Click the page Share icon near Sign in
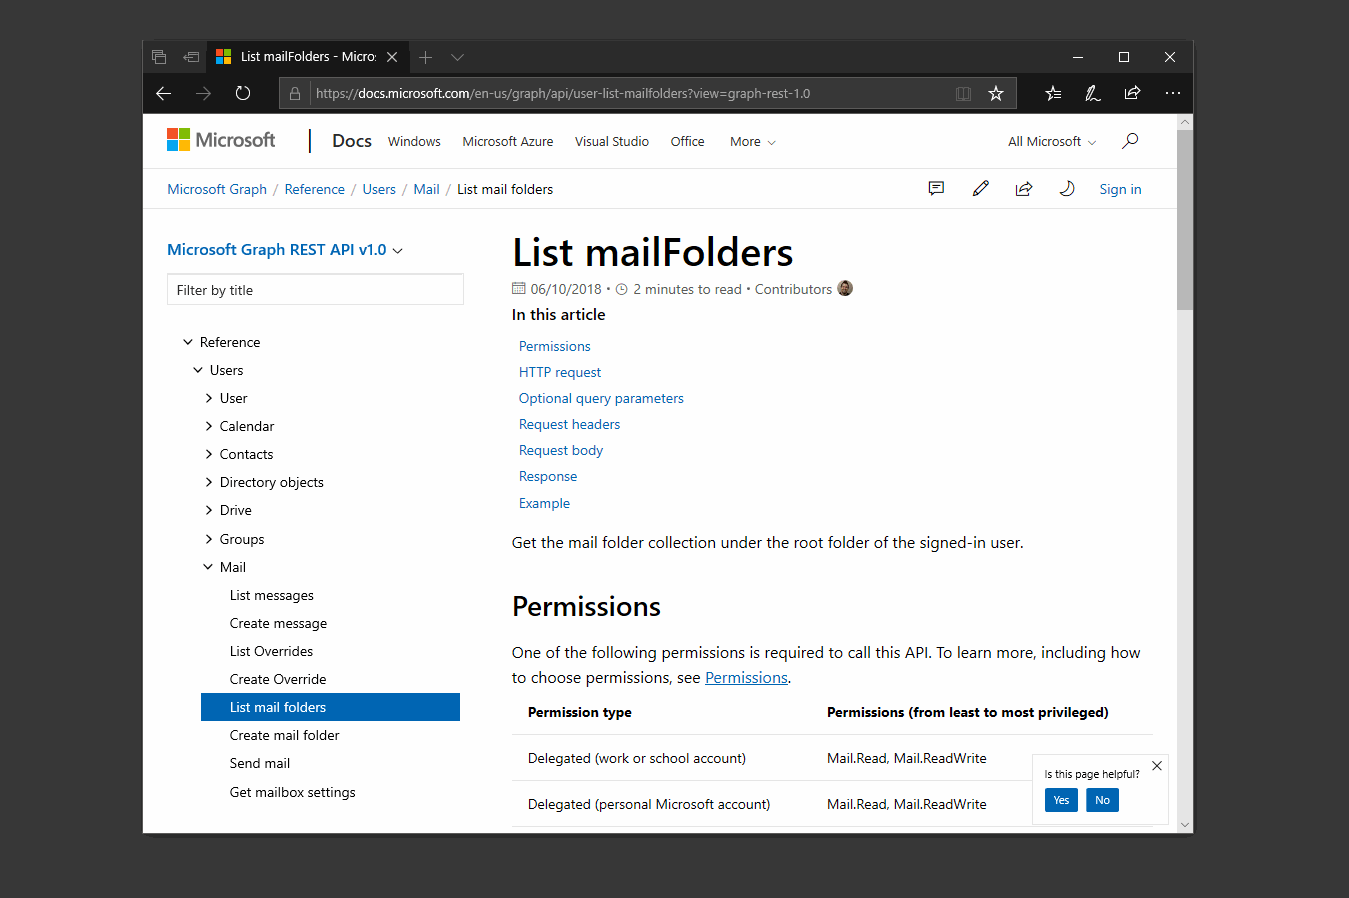This screenshot has width=1349, height=898. pos(1024,188)
